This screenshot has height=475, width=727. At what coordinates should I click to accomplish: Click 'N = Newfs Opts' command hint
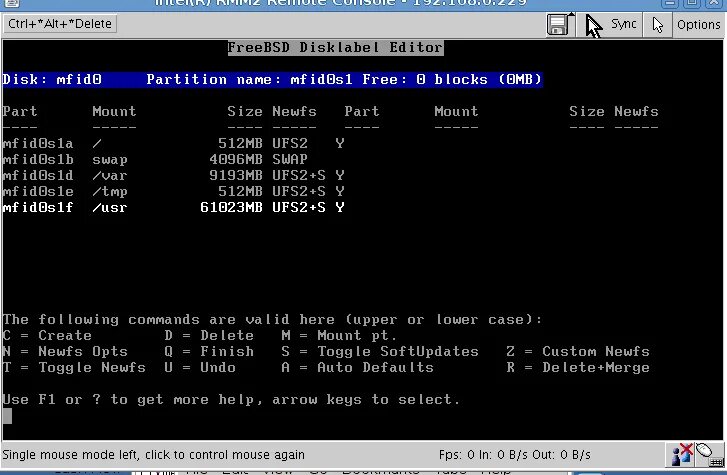tap(65, 352)
